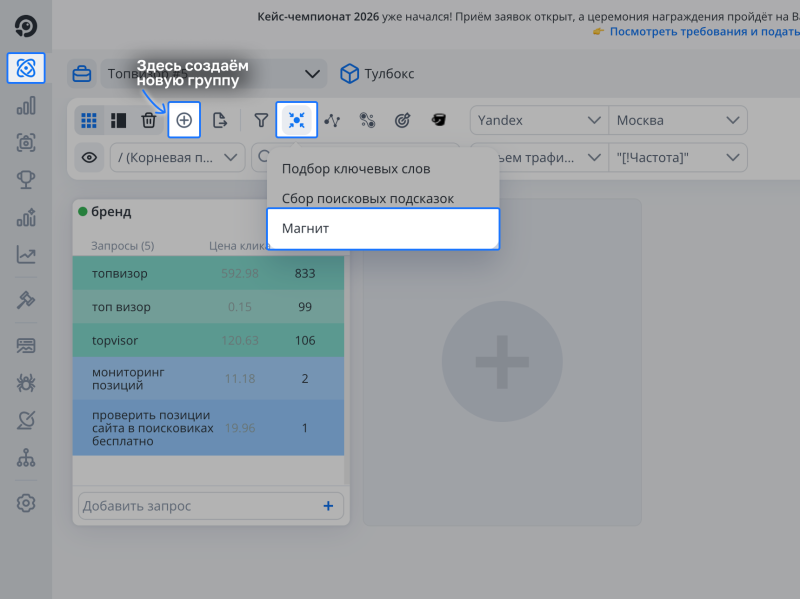This screenshot has width=800, height=599.
Task: Open the sitemap tree sidebar icon
Action: coord(26,458)
